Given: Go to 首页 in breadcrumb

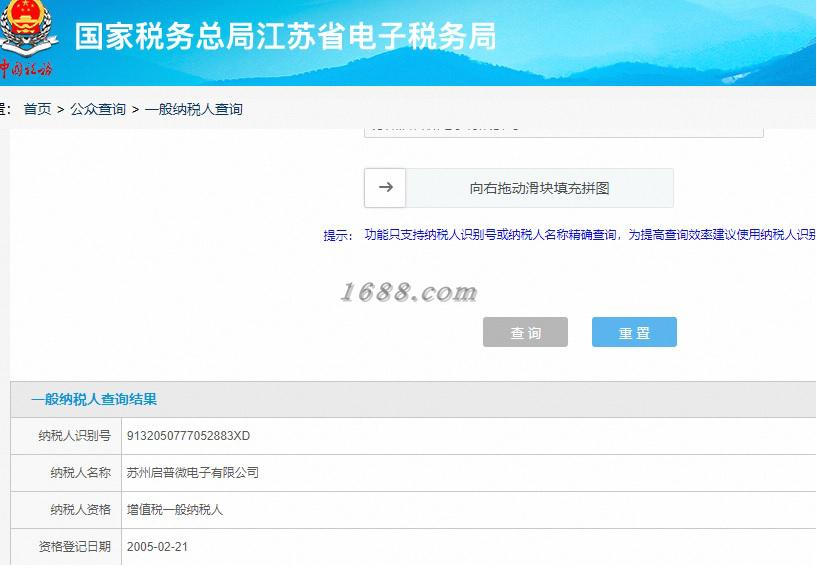Looking at the screenshot, I should point(38,109).
